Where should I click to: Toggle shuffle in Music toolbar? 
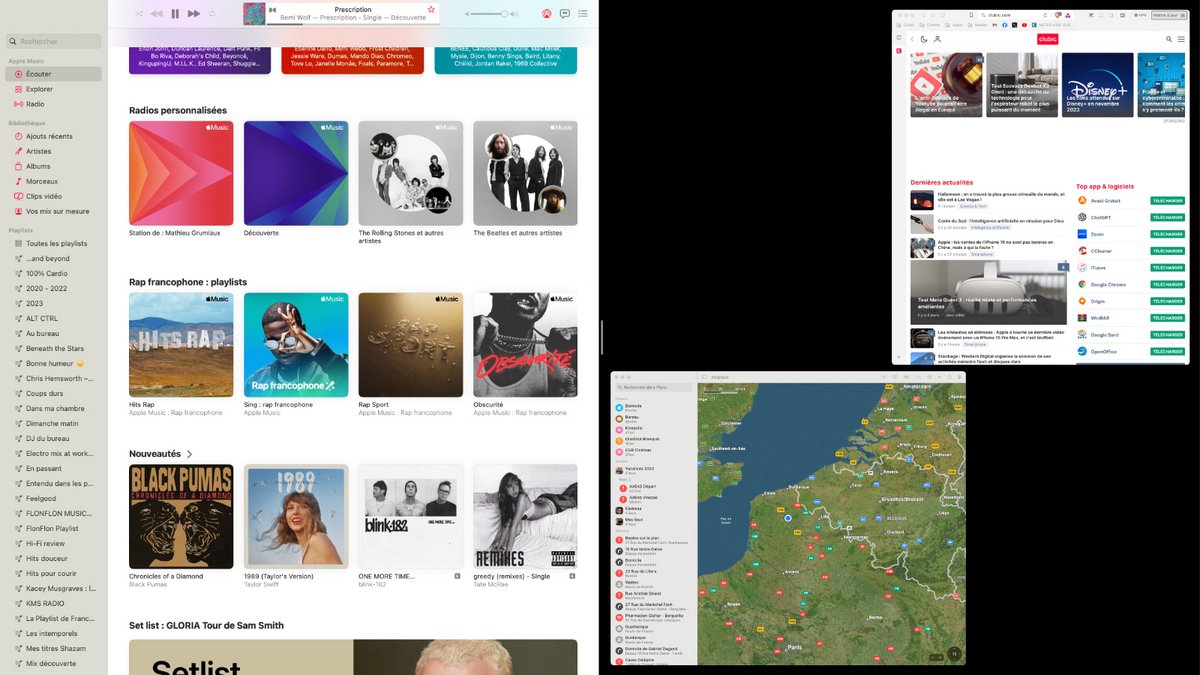(x=138, y=13)
